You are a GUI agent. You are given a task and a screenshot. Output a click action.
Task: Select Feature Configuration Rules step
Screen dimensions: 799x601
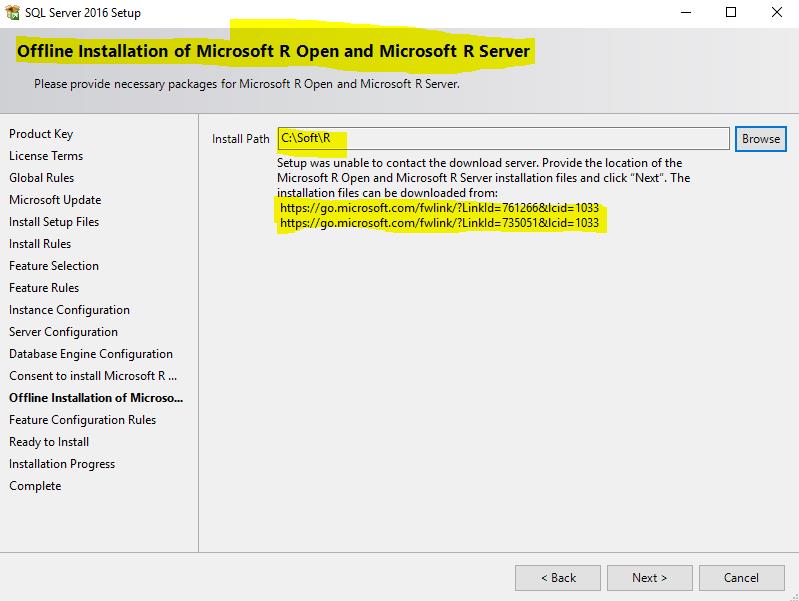tap(83, 420)
